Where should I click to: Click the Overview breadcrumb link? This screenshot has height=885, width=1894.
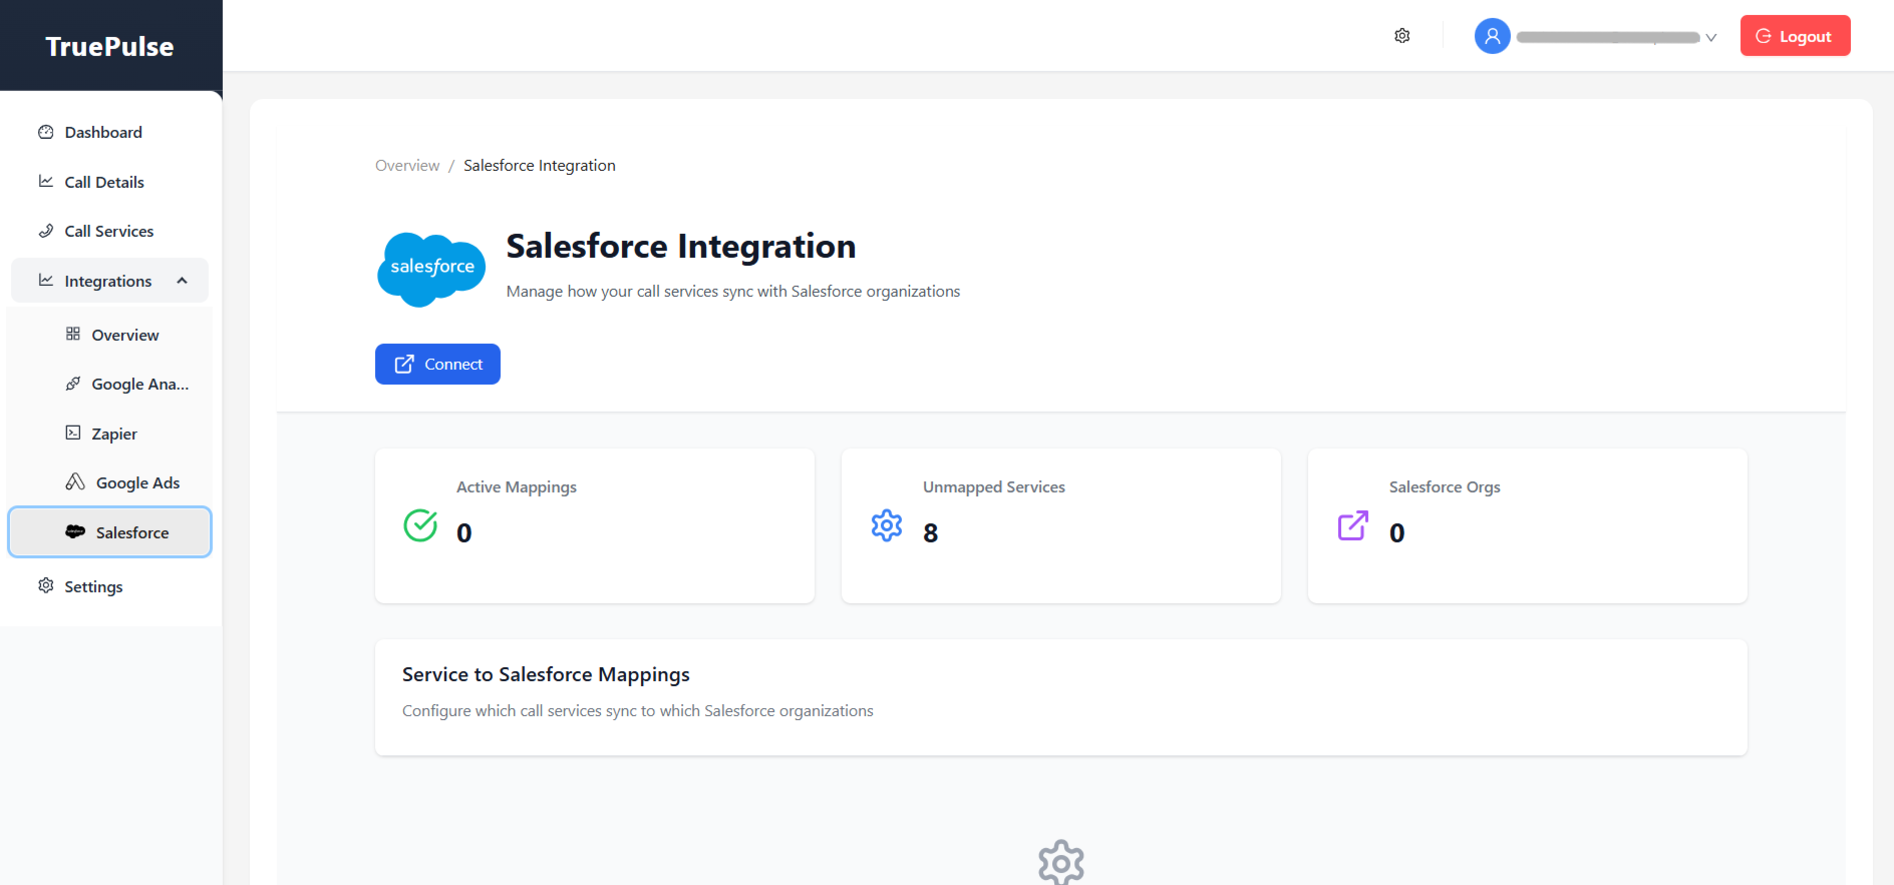407,166
